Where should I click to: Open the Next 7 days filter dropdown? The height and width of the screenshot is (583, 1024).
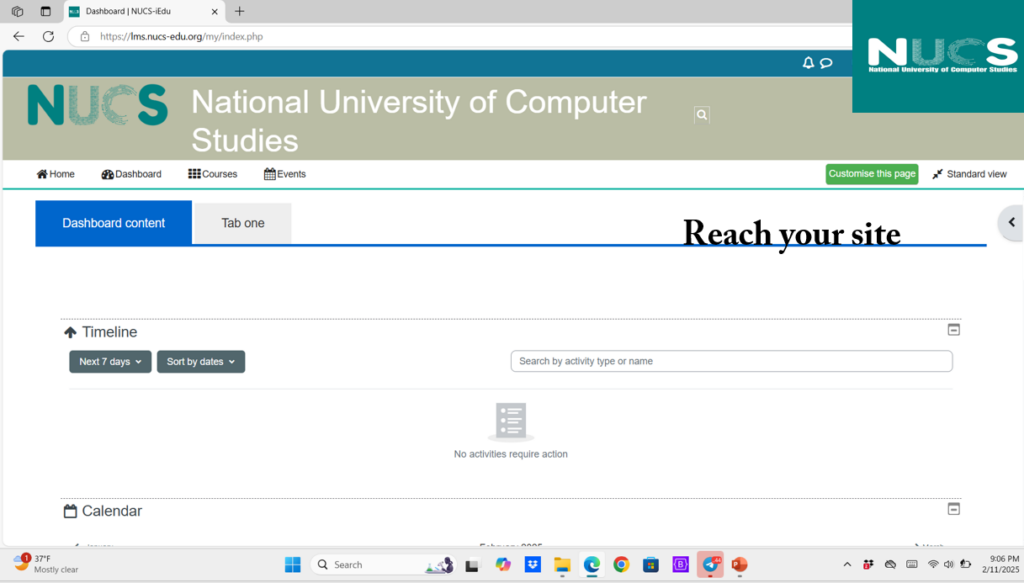pyautogui.click(x=110, y=362)
